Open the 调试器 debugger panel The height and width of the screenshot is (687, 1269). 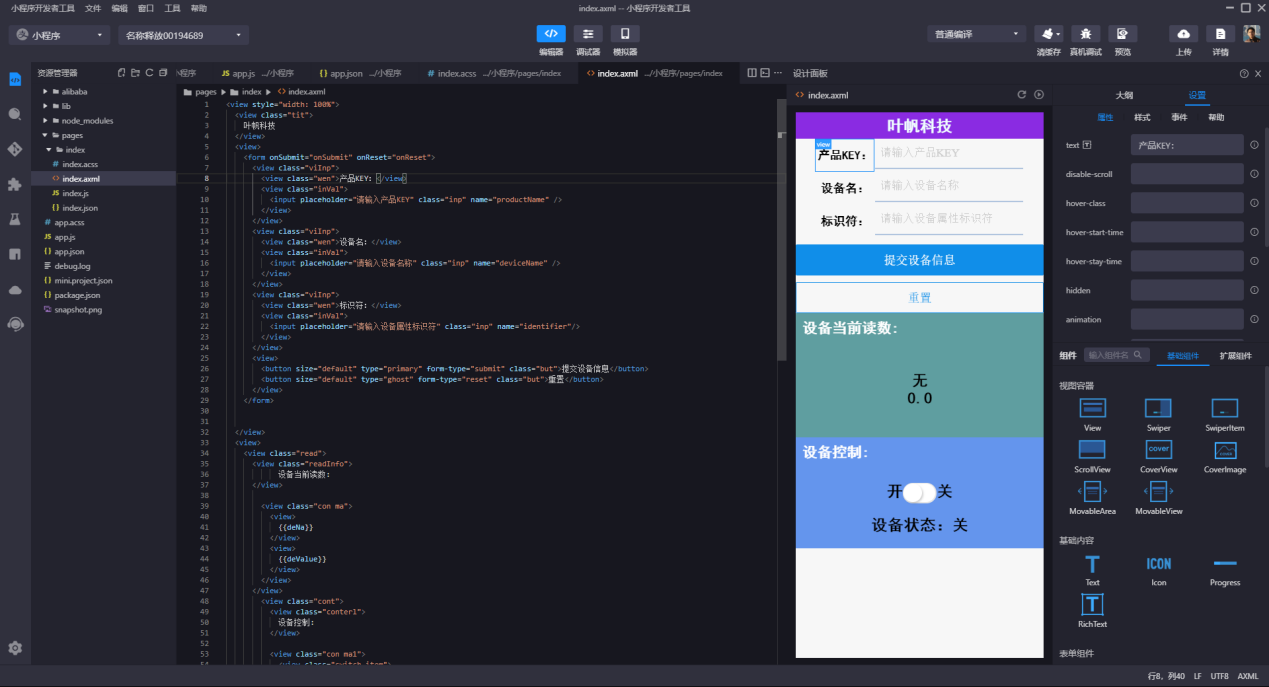click(588, 34)
